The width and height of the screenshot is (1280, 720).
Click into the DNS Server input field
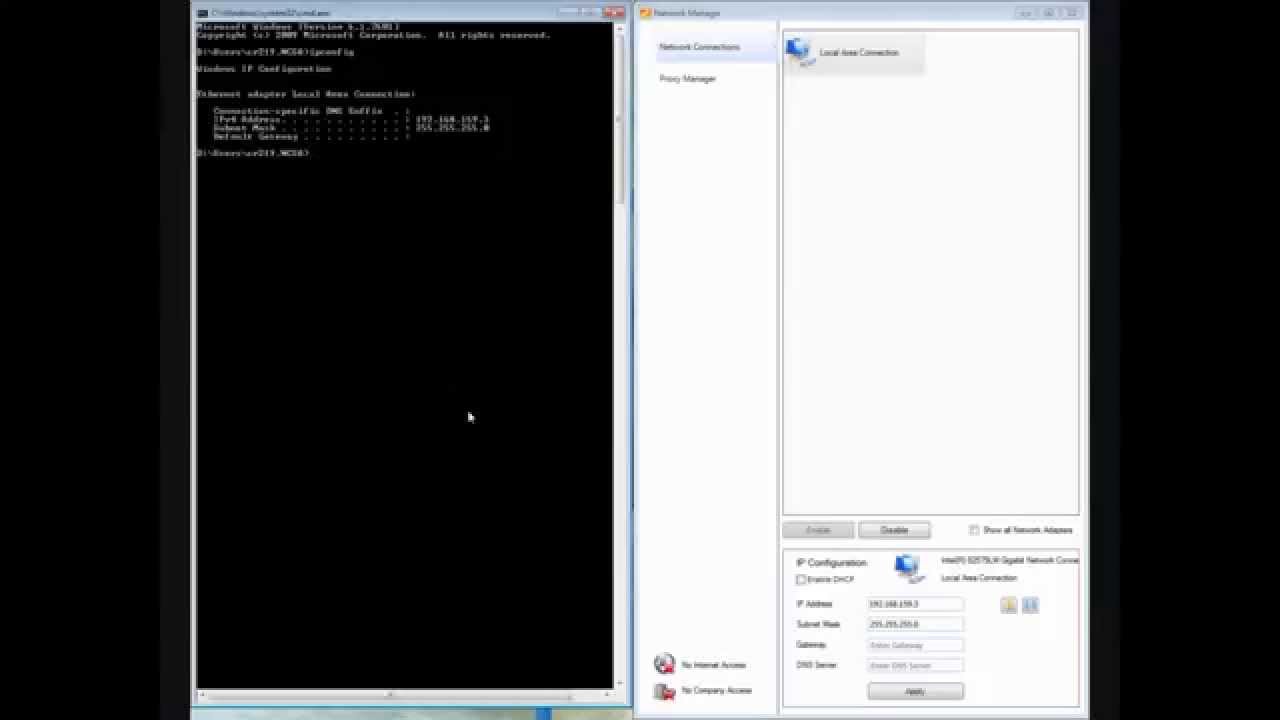tap(915, 665)
